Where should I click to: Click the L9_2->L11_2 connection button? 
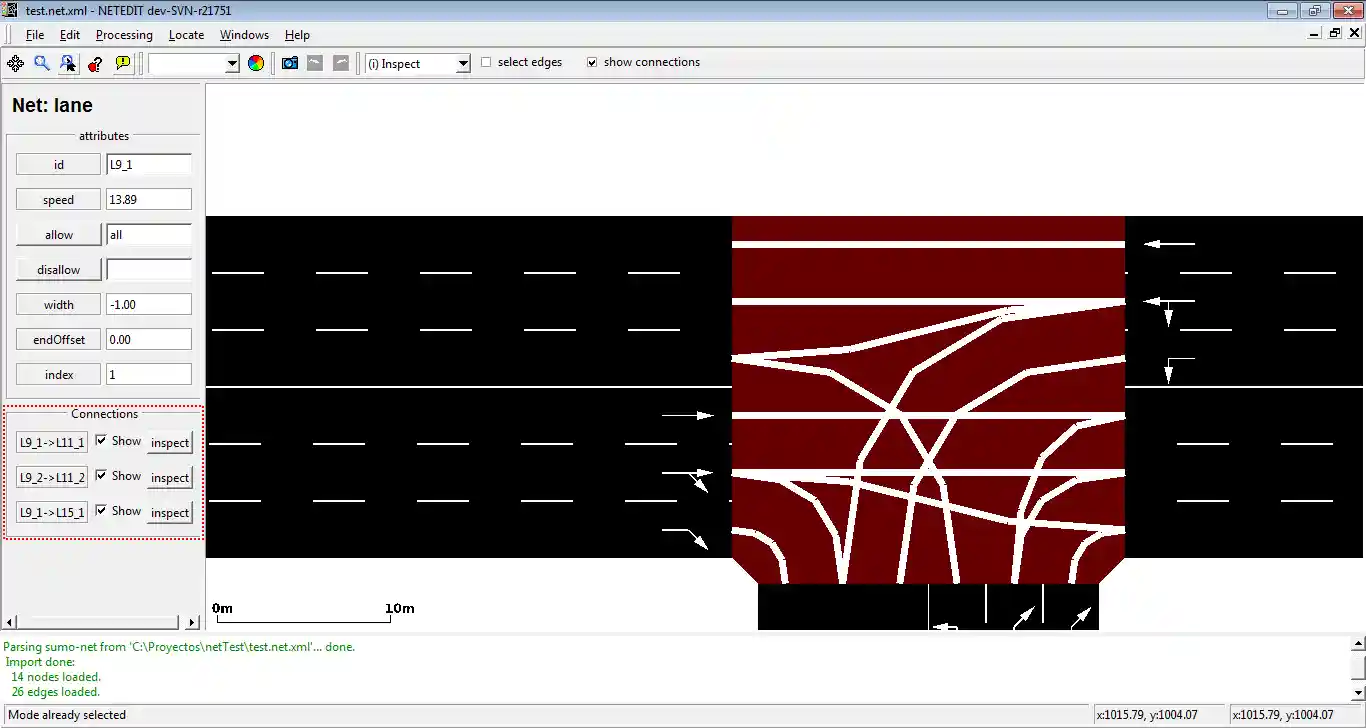[x=53, y=477]
